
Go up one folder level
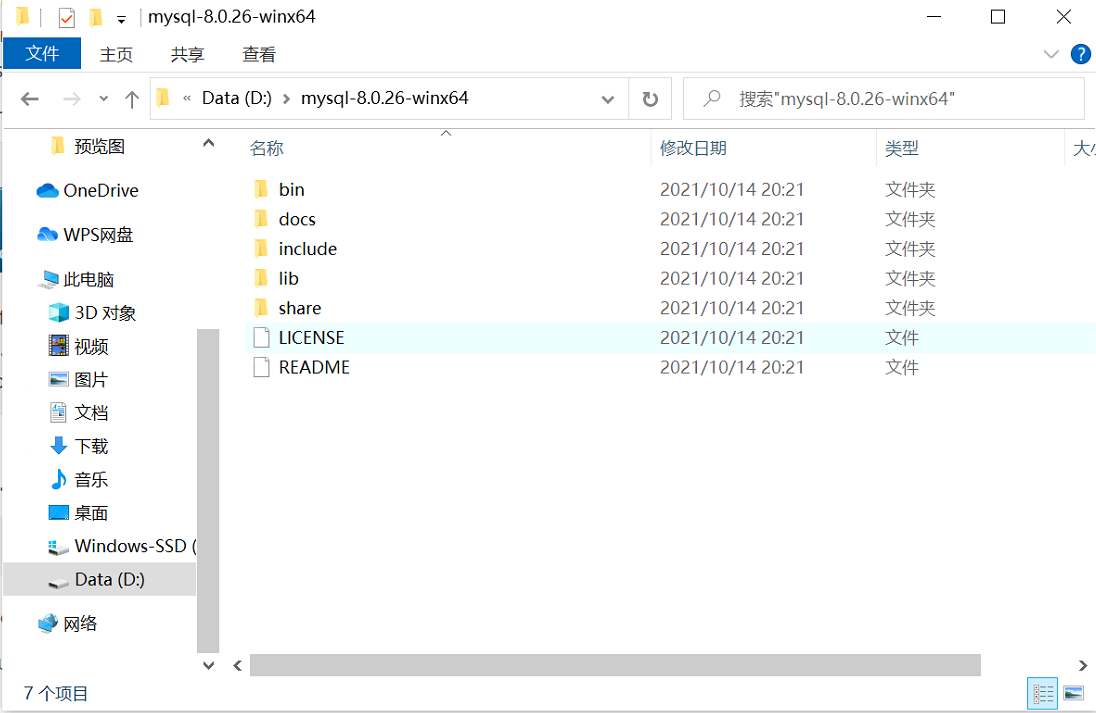(x=132, y=99)
